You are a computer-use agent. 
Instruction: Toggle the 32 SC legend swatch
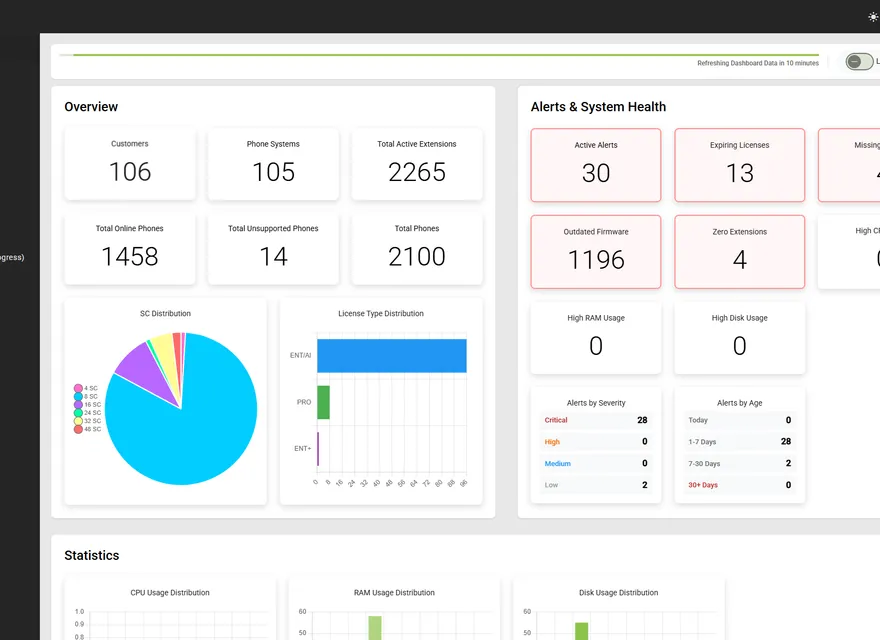coord(78,420)
